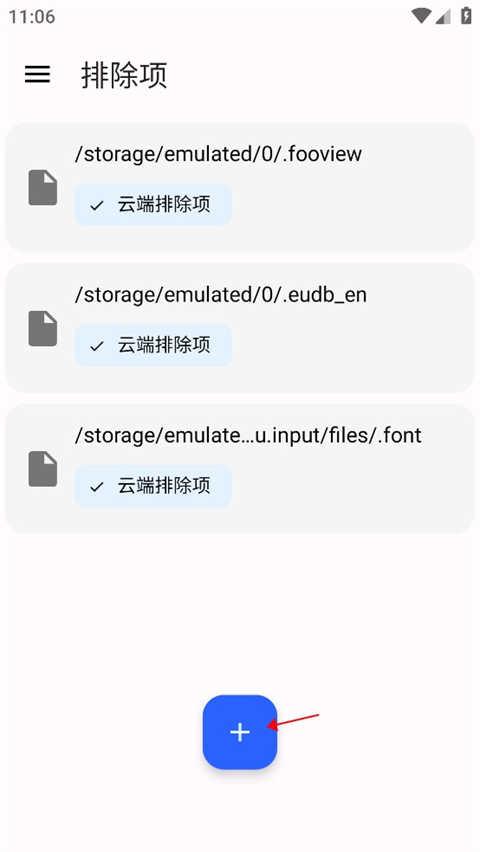Image resolution: width=480 pixels, height=852 pixels.
Task: Select the truncated .font path text
Action: 248,435
